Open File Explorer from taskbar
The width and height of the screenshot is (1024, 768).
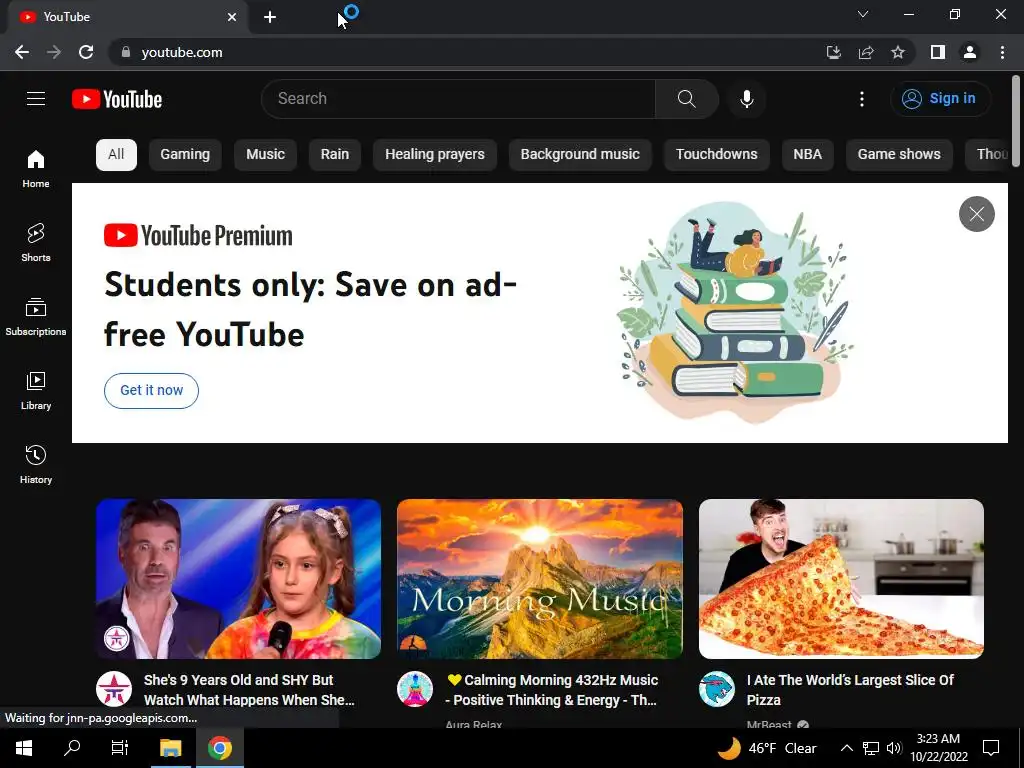pos(170,748)
